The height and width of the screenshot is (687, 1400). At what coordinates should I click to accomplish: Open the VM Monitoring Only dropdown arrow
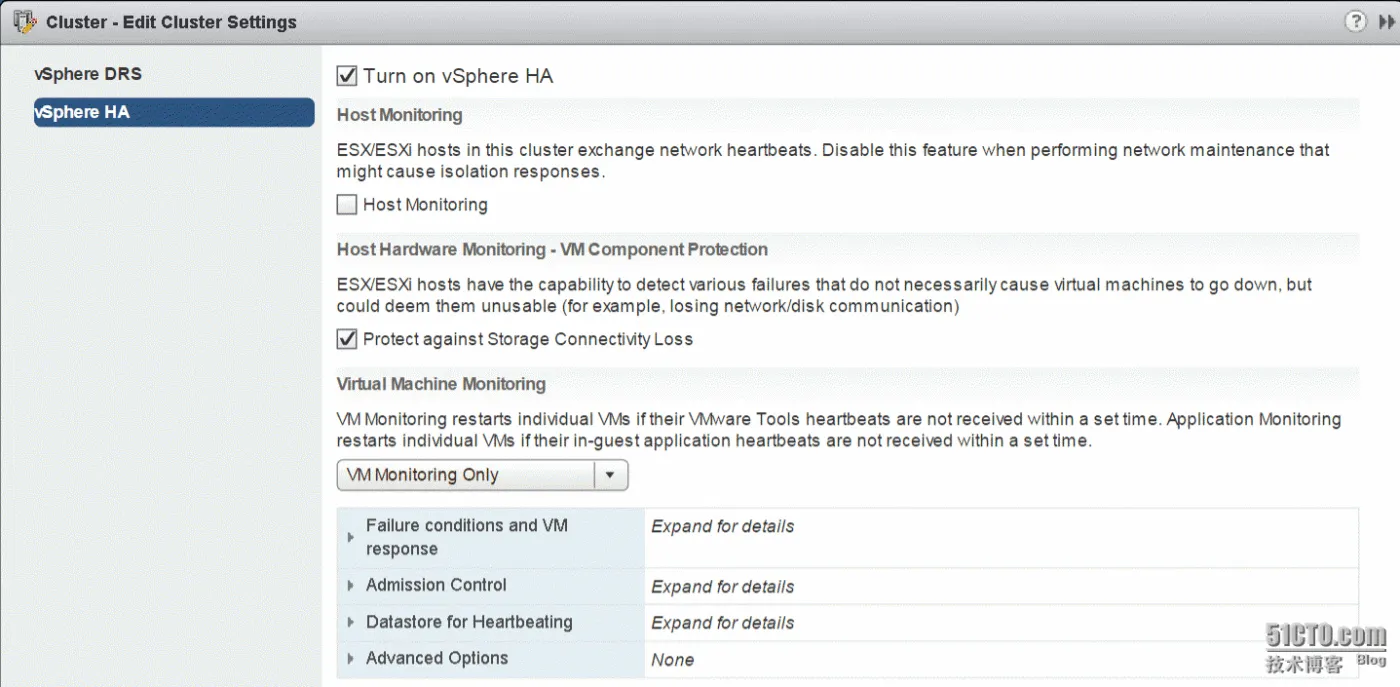point(610,475)
